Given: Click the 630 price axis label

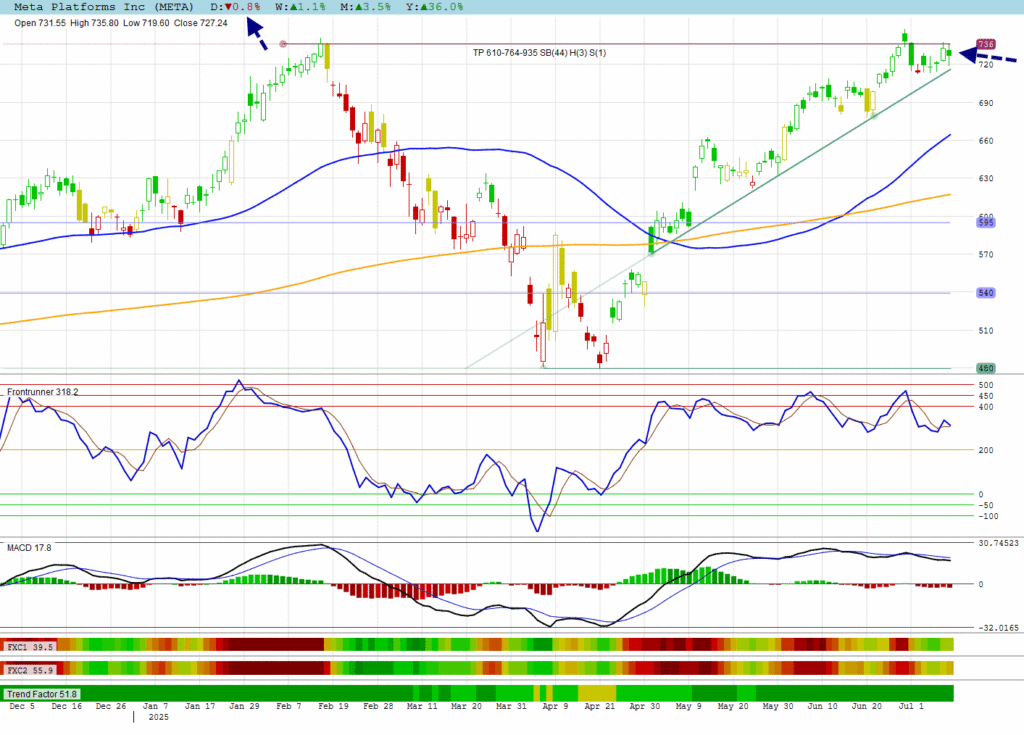Looking at the screenshot, I should coord(985,178).
